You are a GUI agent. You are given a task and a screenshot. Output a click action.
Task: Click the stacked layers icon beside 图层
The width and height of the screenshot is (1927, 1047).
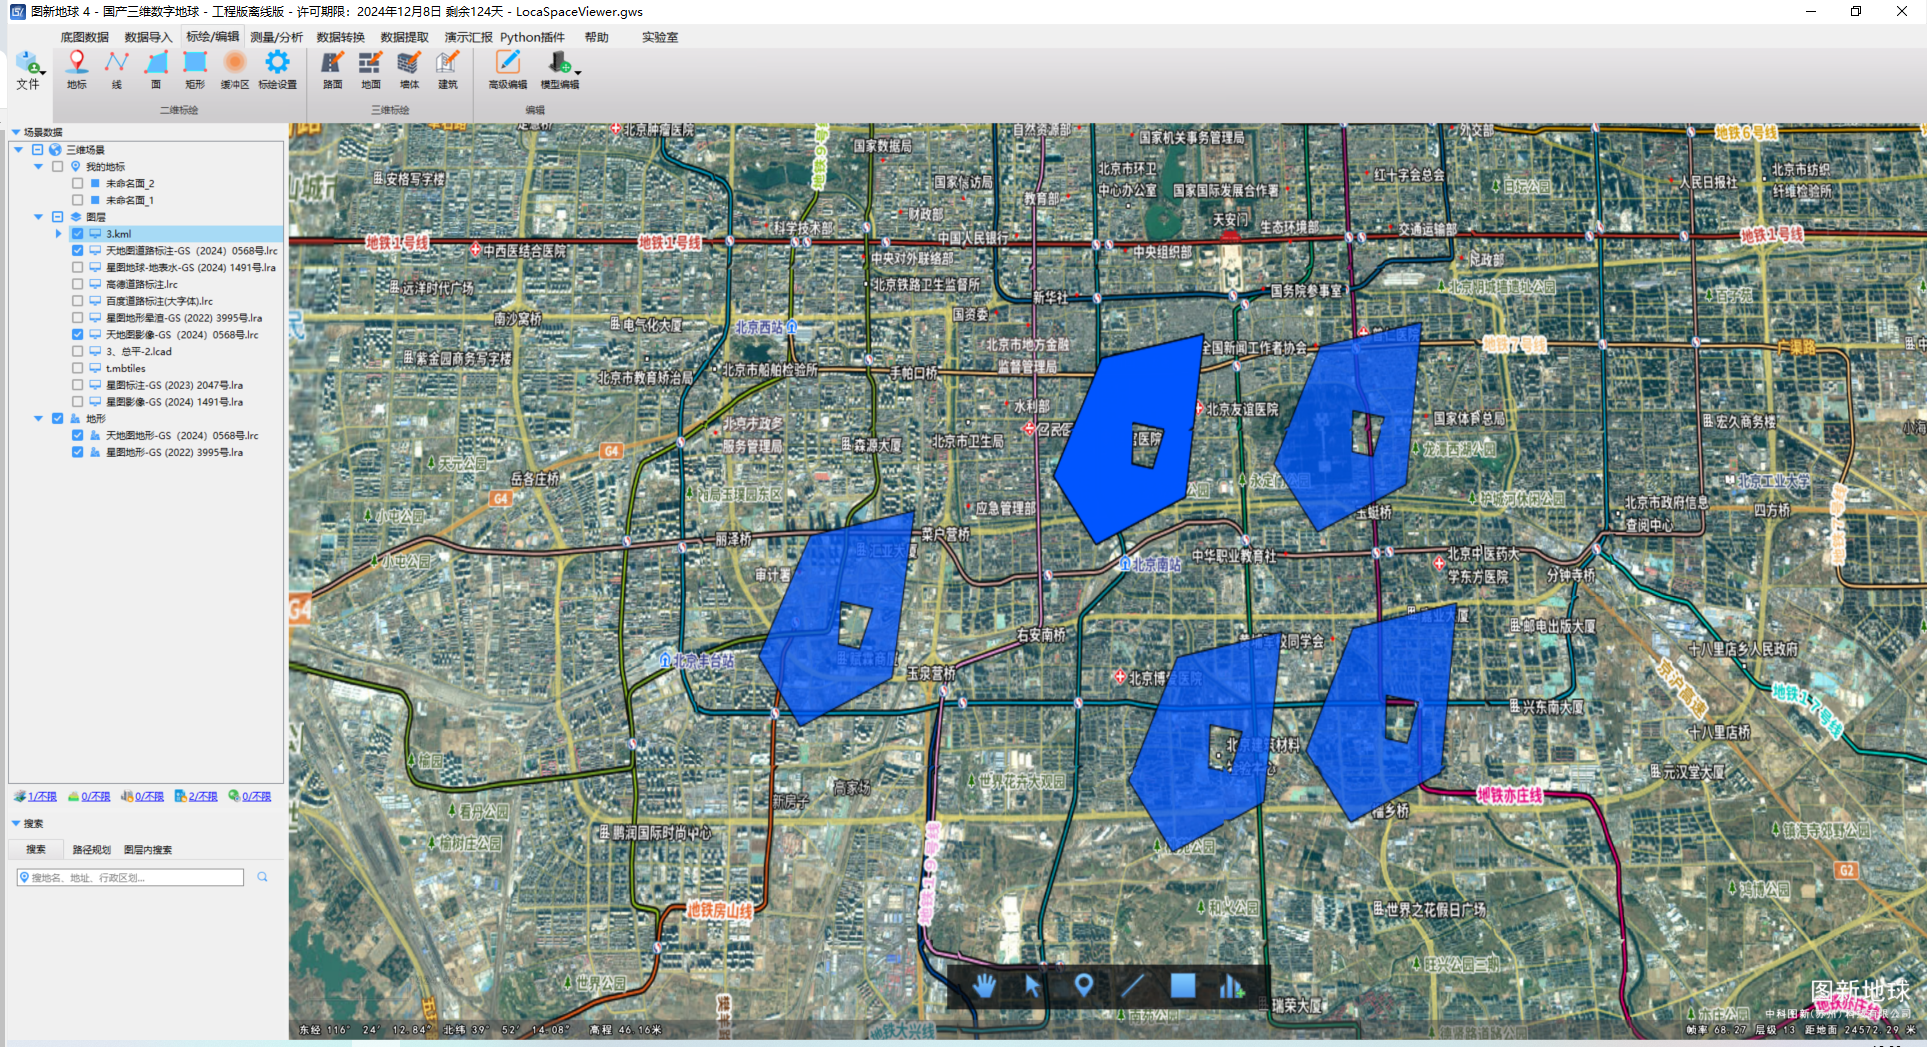tap(76, 217)
